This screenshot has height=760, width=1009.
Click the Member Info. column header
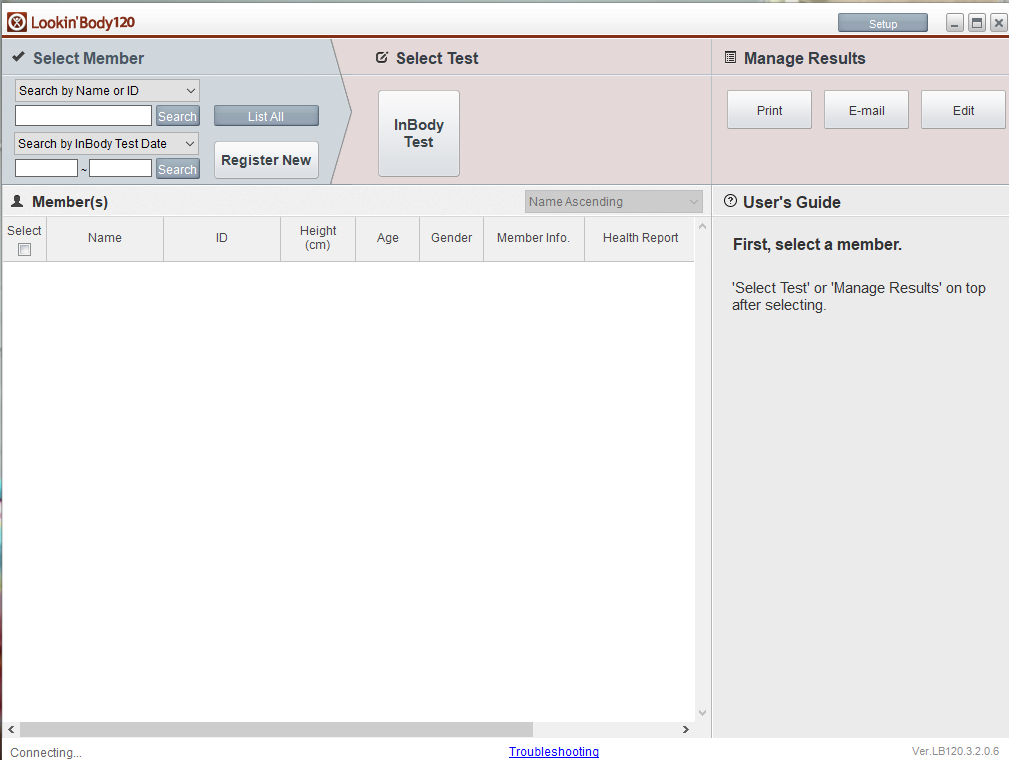533,238
